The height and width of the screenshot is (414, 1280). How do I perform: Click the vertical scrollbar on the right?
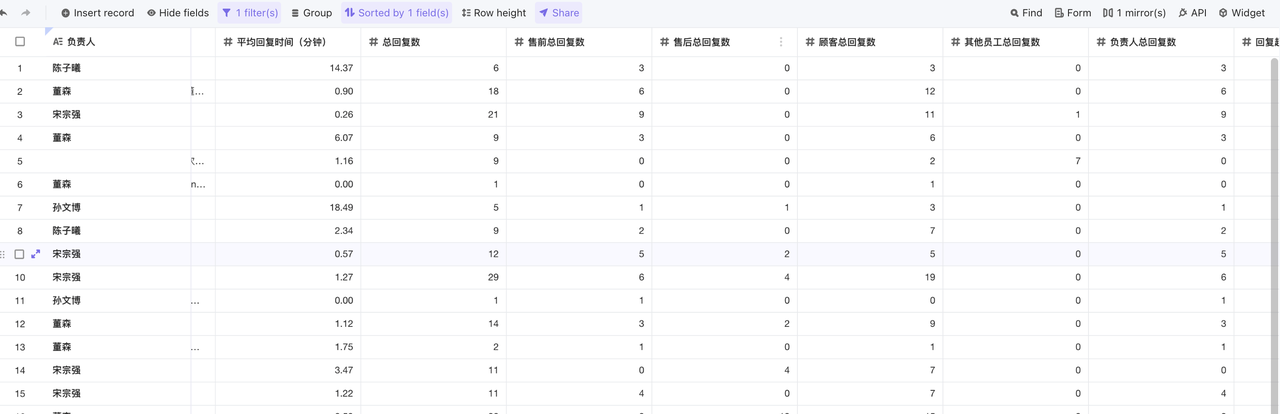(1274, 200)
